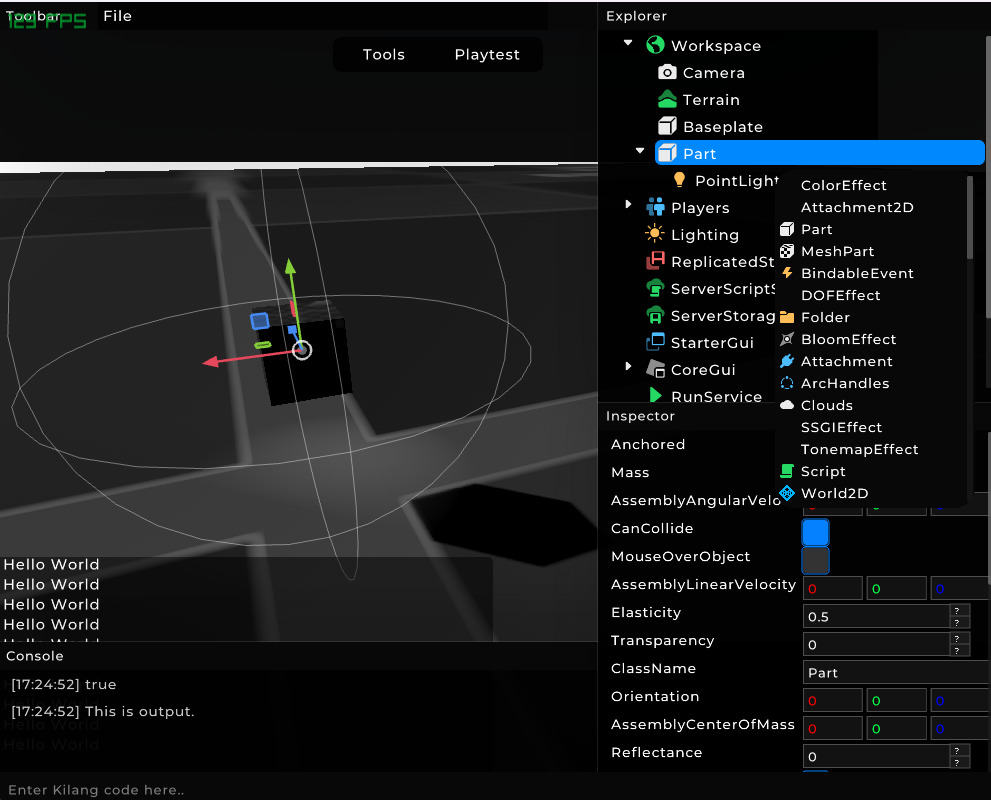Screen dimensions: 991x800
Task: Click the Camera icon in Explorer
Action: click(667, 72)
